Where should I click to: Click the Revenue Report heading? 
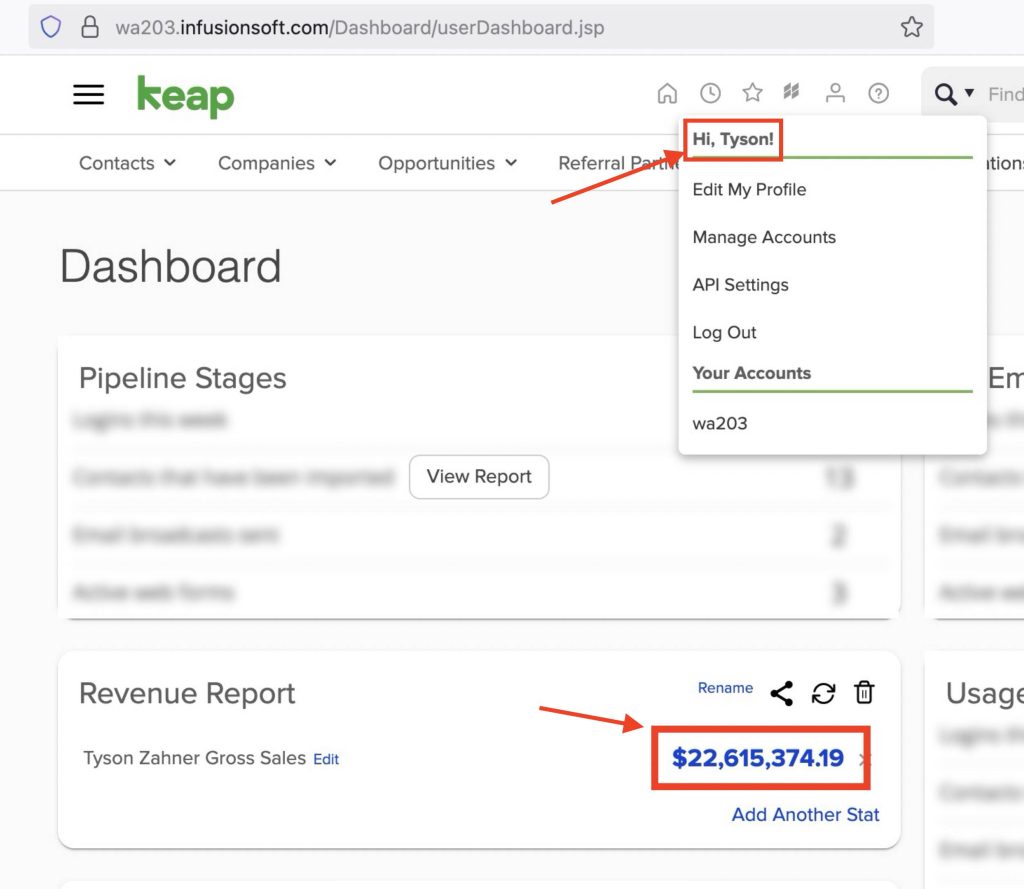(187, 693)
